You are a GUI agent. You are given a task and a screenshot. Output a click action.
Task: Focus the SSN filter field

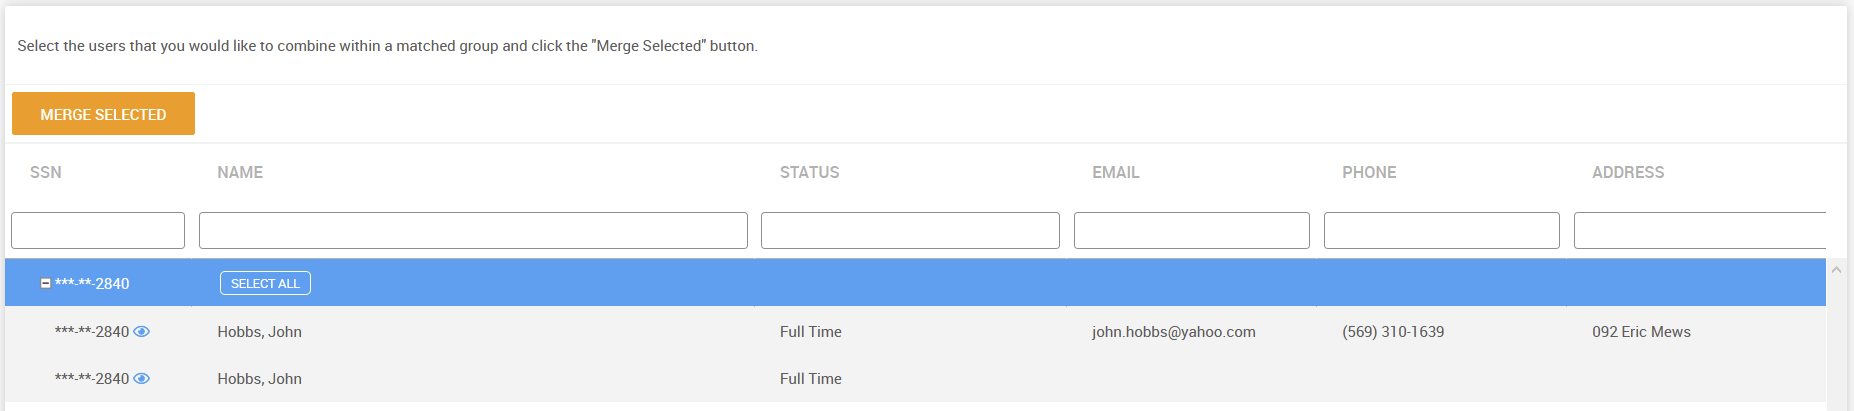pos(98,230)
